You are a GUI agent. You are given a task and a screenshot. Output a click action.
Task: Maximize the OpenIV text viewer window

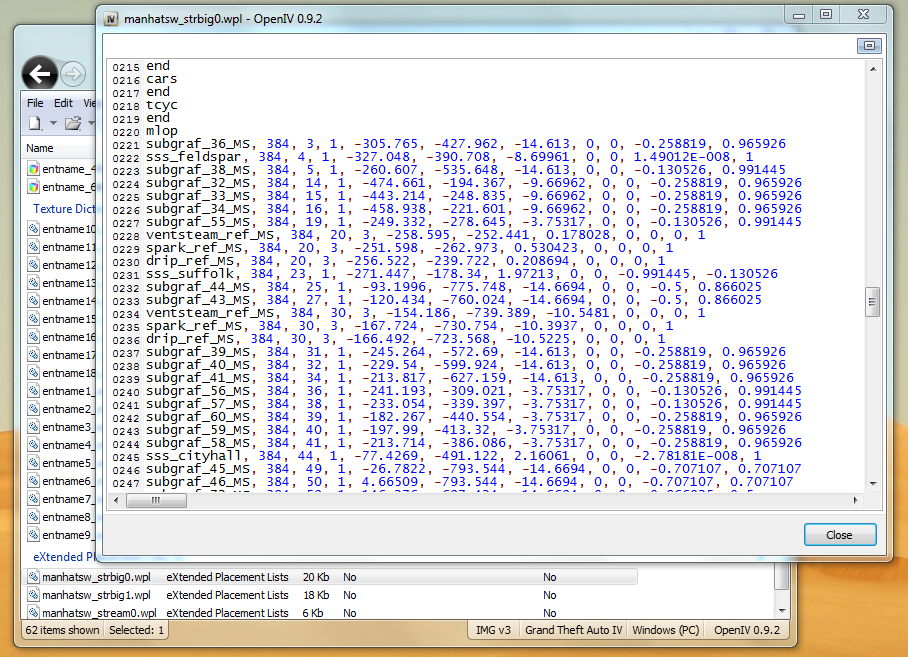[x=825, y=15]
